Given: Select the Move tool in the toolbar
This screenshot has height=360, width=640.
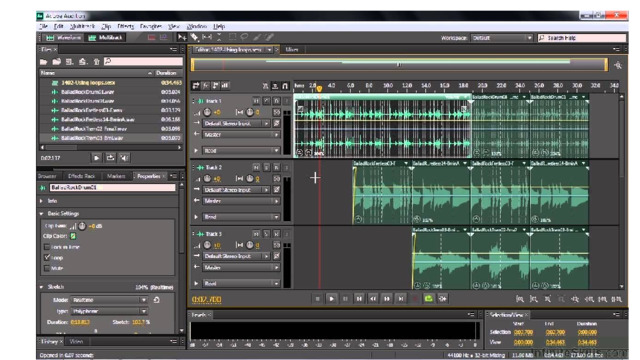Looking at the screenshot, I should pos(182,38).
